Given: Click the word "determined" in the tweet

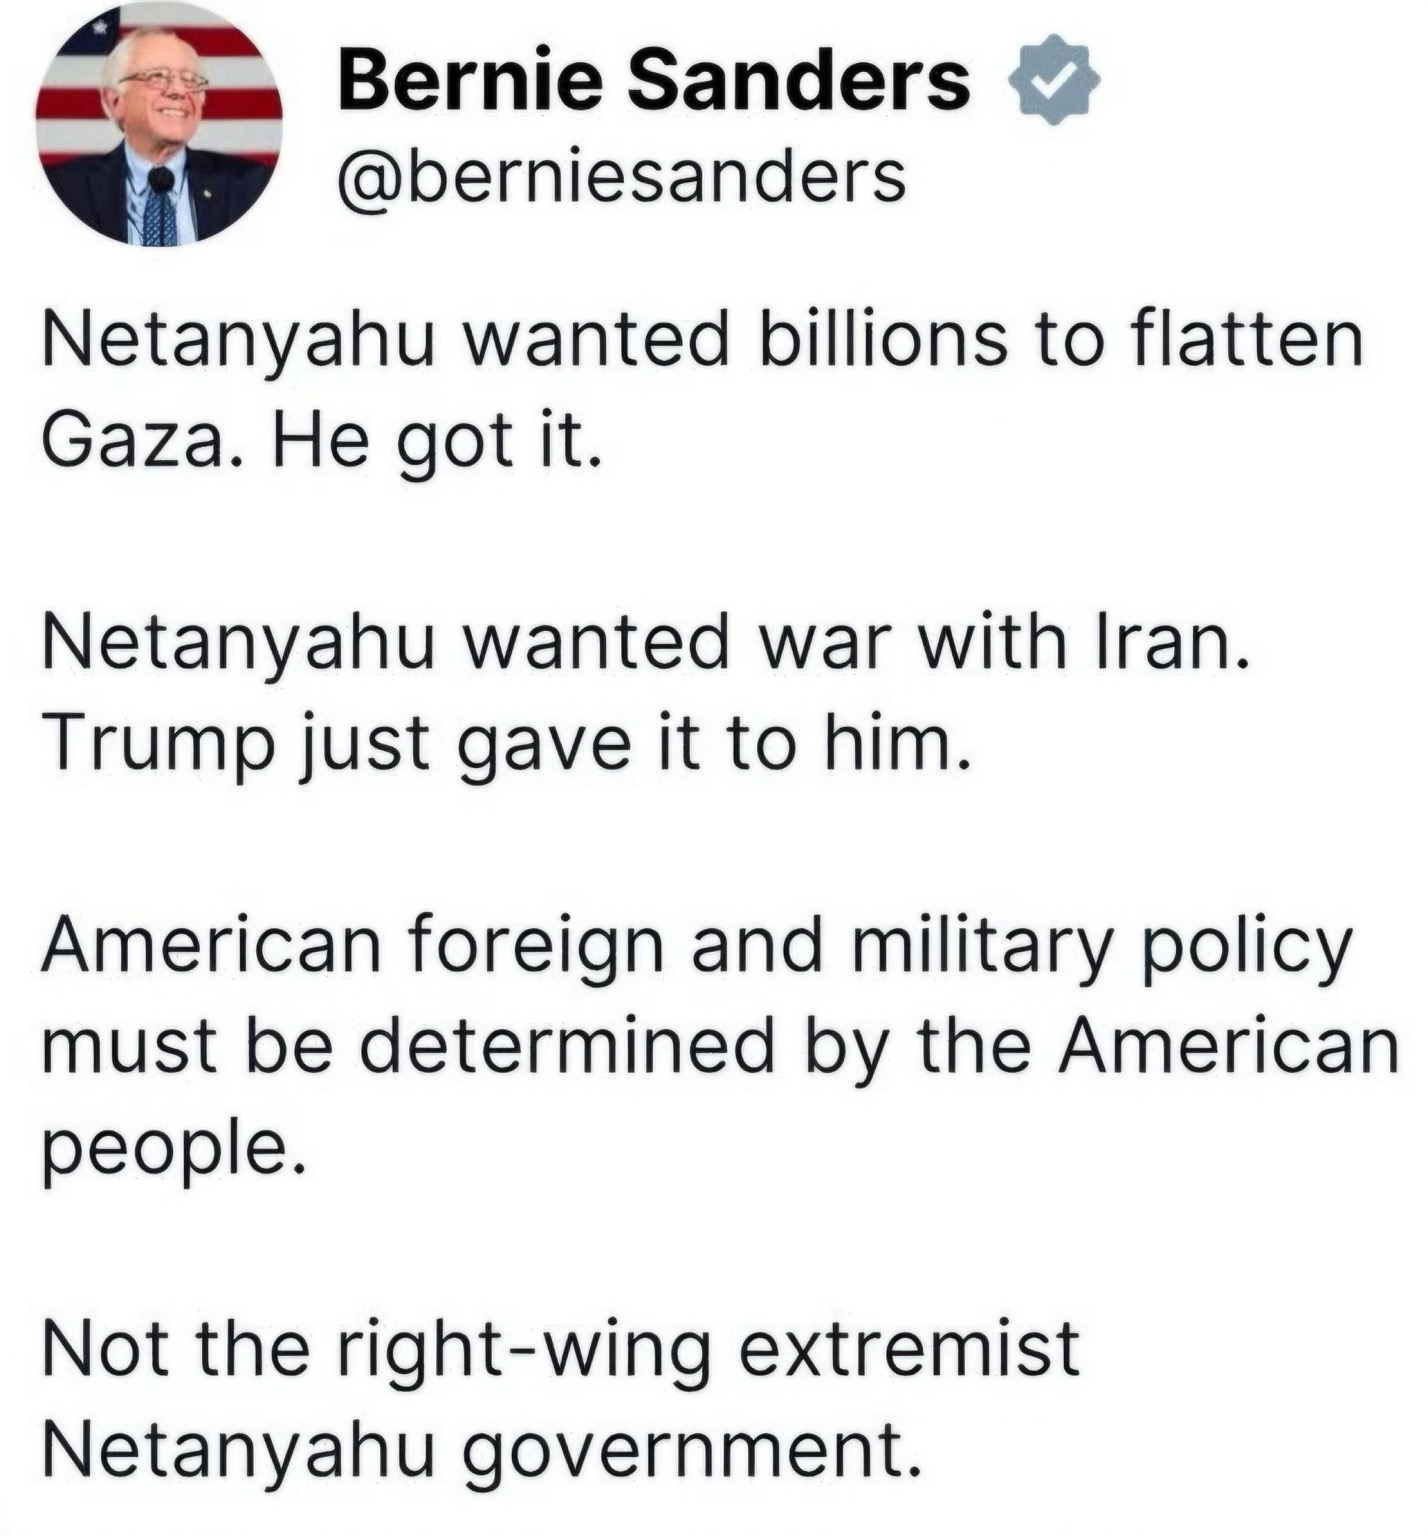Looking at the screenshot, I should coord(566,1047).
